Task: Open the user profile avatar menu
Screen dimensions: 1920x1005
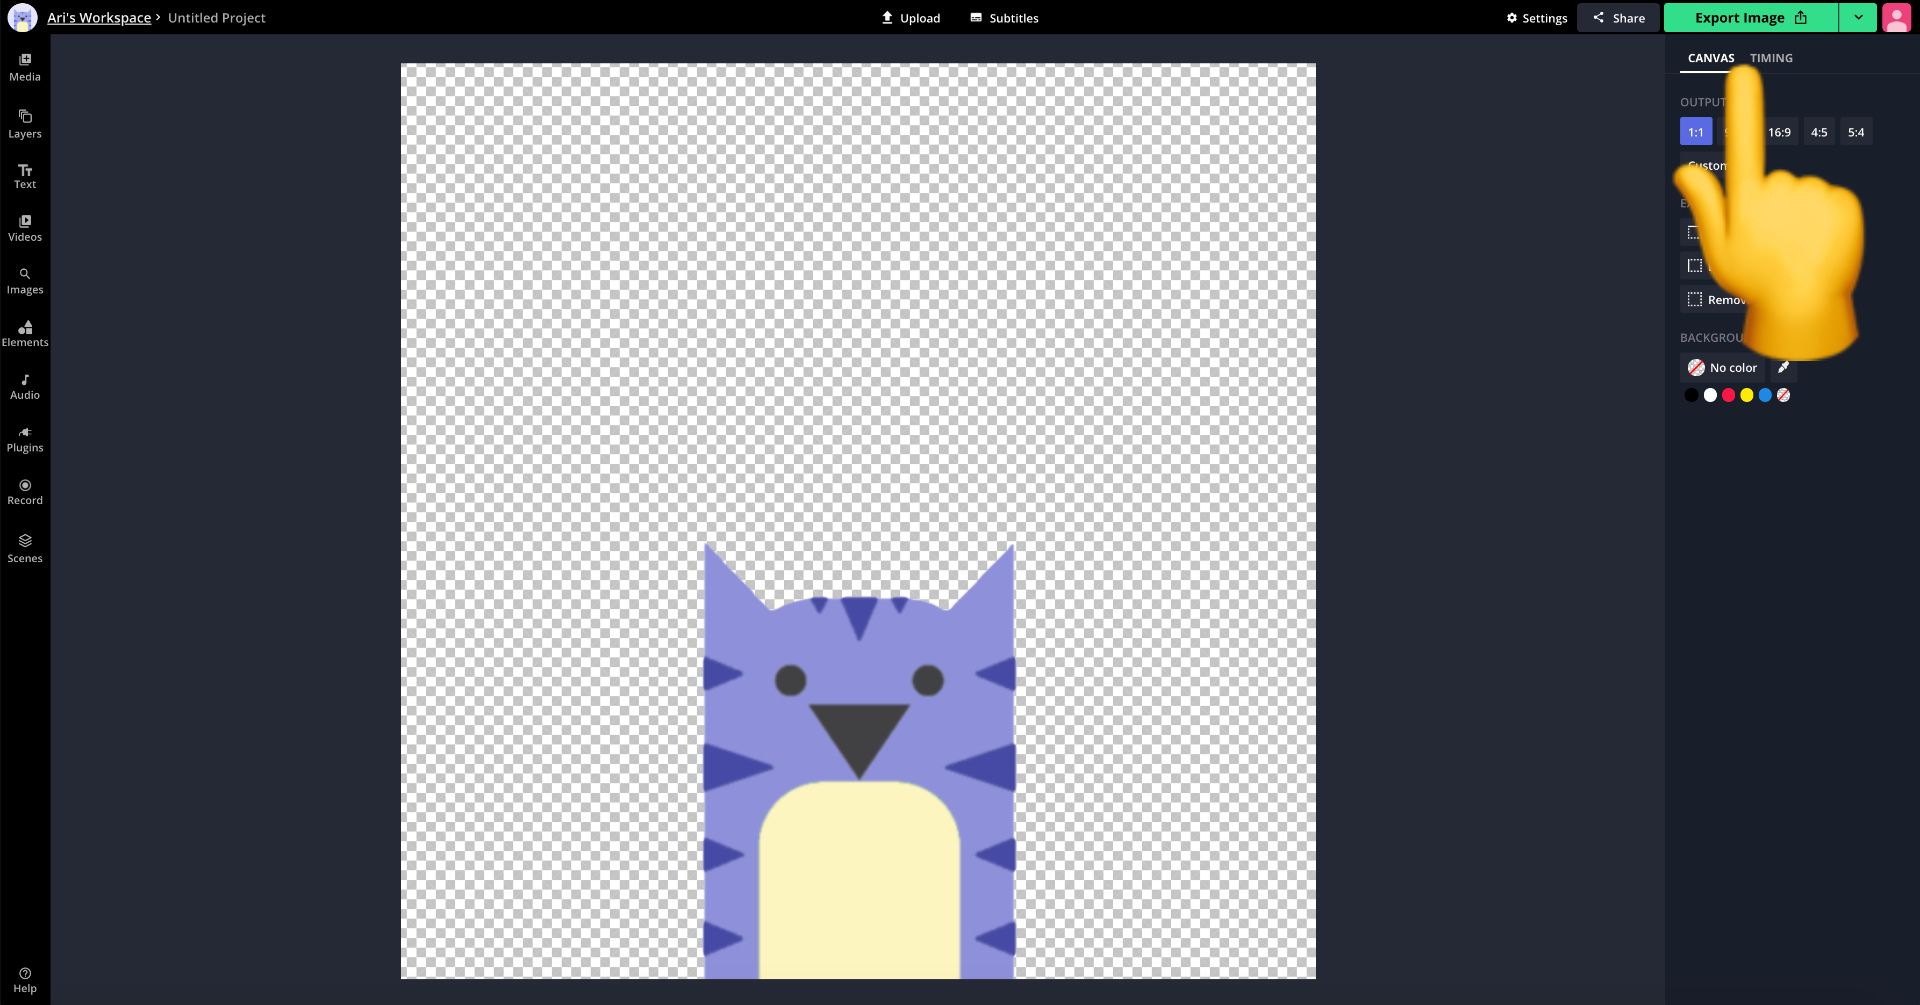Action: 1896,18
